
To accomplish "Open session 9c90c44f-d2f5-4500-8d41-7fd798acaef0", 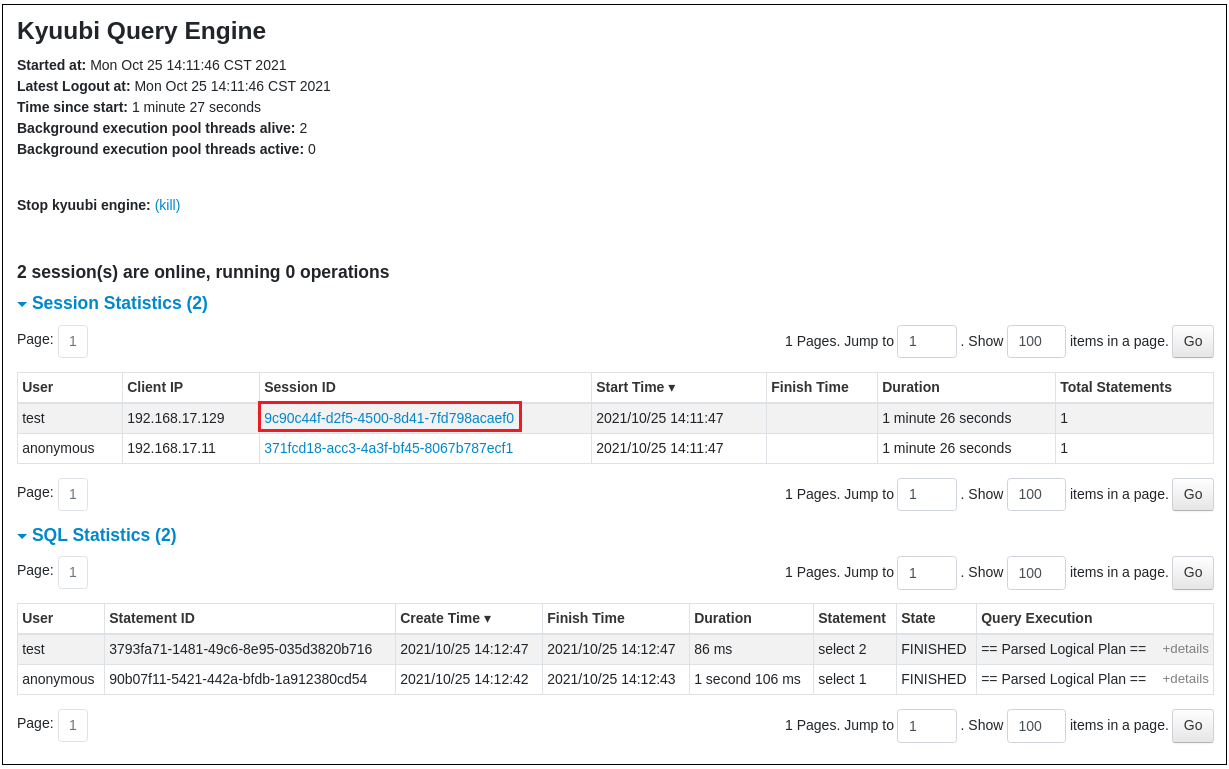I will [389, 418].
